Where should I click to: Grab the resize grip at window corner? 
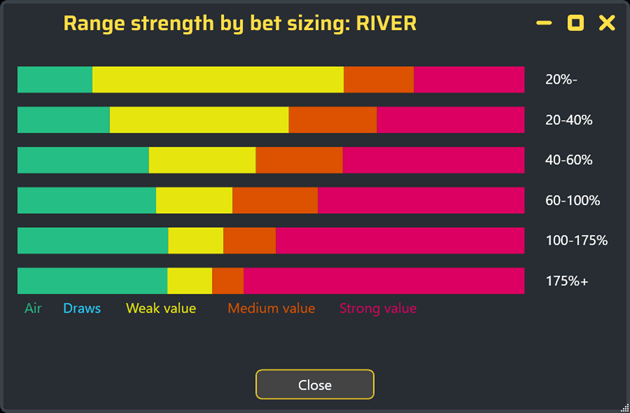(x=625, y=408)
